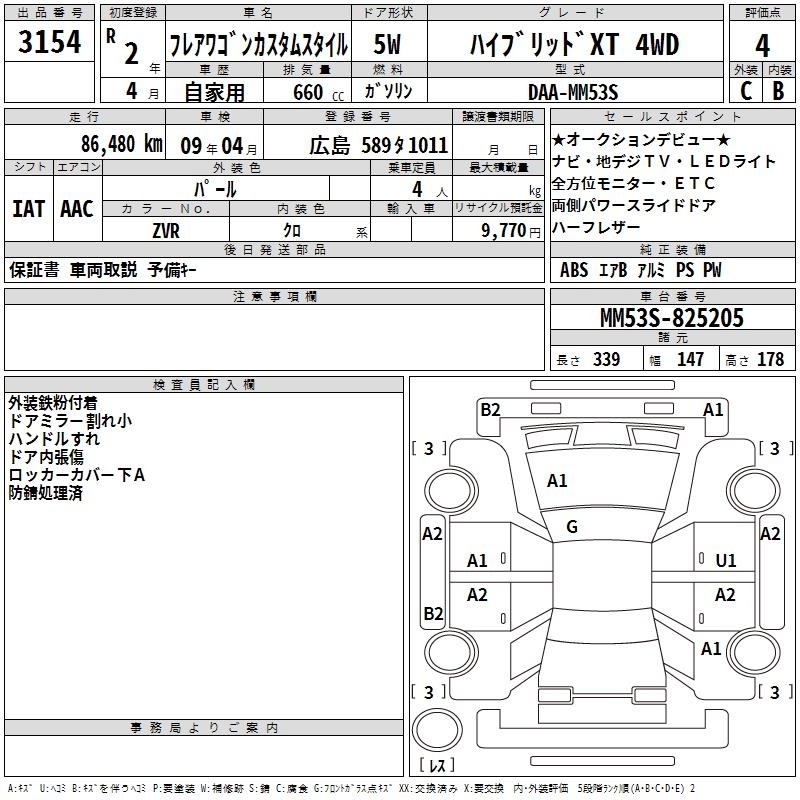Click the registration number 広島 589タ1011
The image size is (800, 800).
pos(378,145)
